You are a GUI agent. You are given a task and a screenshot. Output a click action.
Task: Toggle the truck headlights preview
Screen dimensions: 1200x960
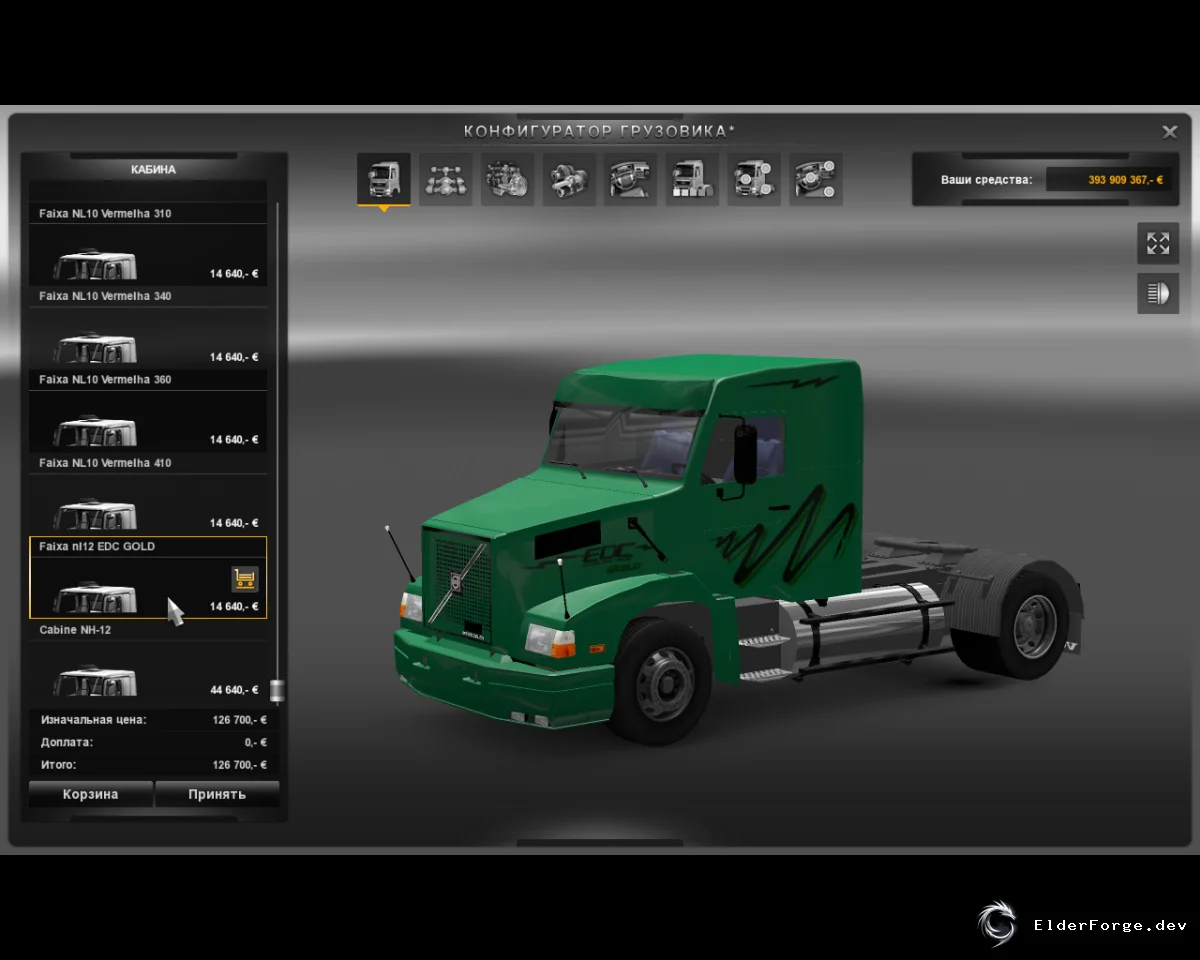coord(1158,293)
